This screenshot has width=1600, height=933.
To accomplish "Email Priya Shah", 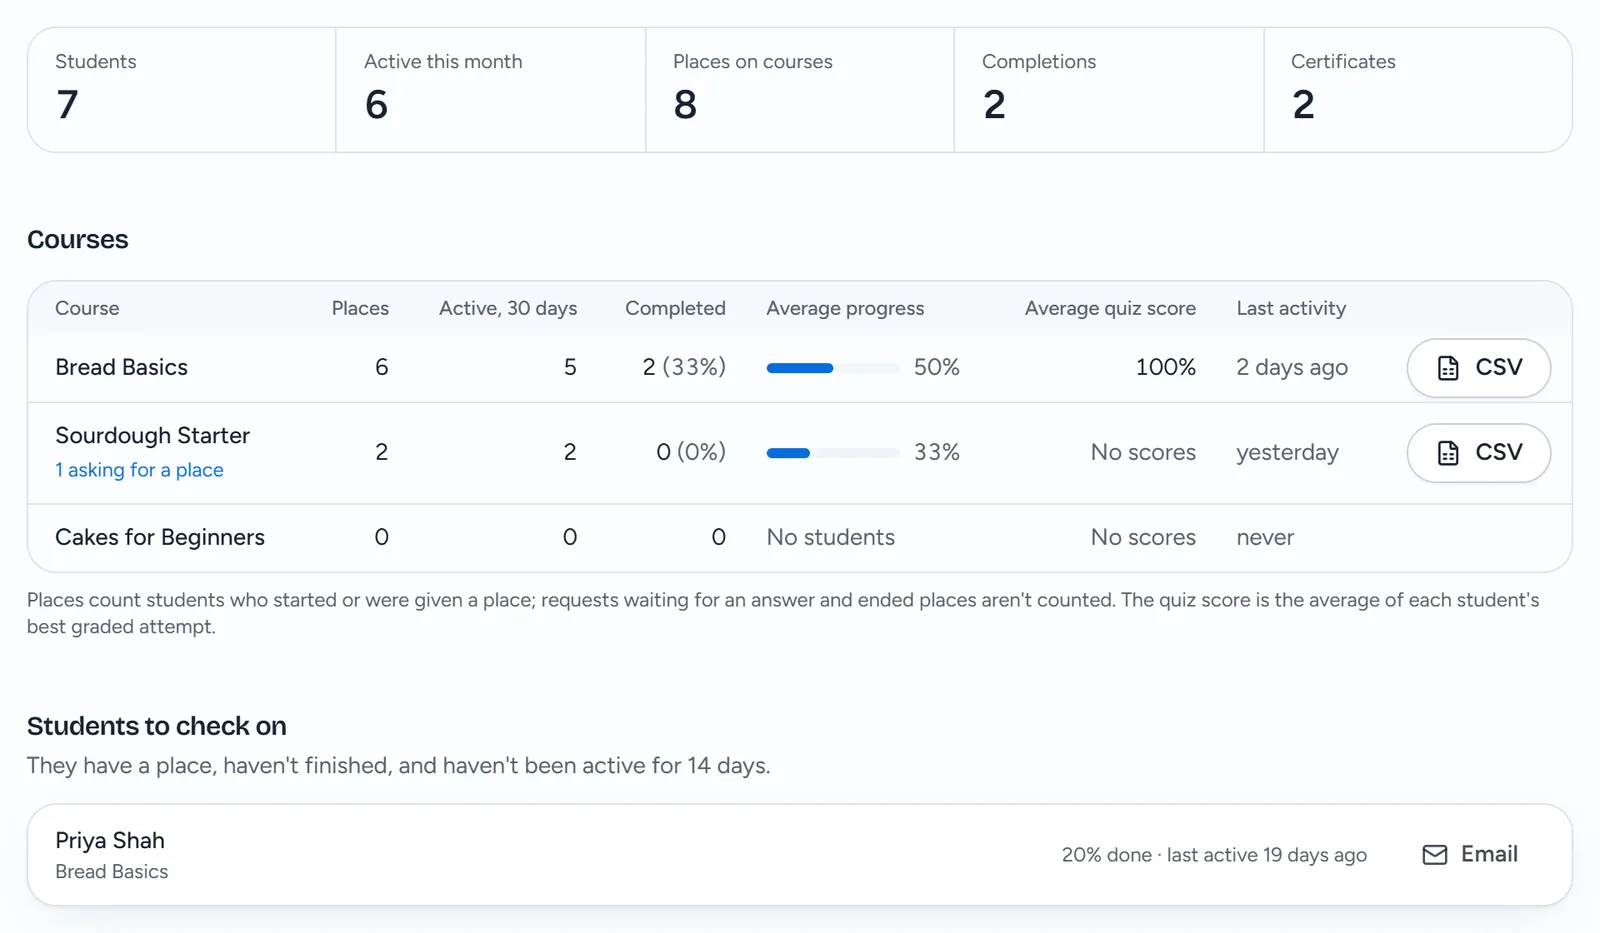I will (1470, 855).
